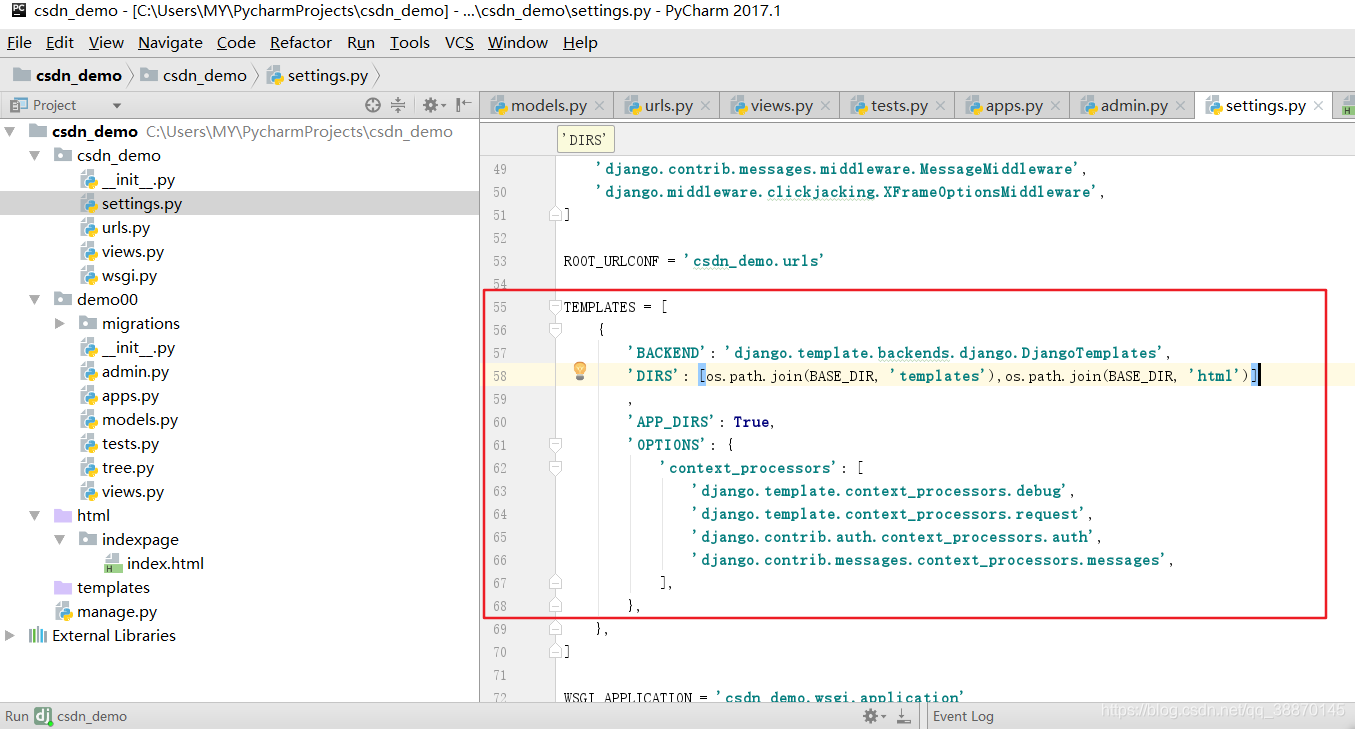Click the second csdn_demo folder in the breadcrumb
Image resolution: width=1355 pixels, height=729 pixels.
pyautogui.click(x=194, y=75)
